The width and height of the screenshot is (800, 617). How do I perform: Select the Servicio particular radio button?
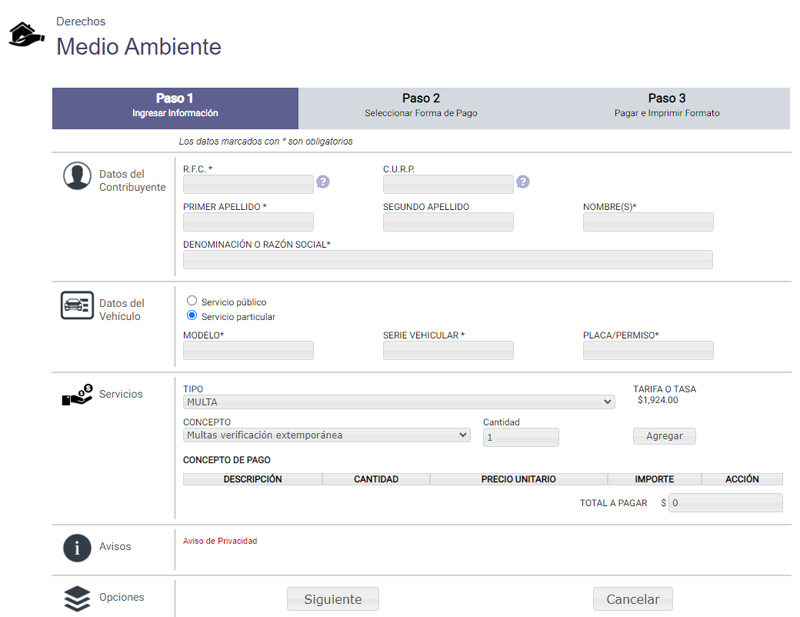(x=192, y=316)
